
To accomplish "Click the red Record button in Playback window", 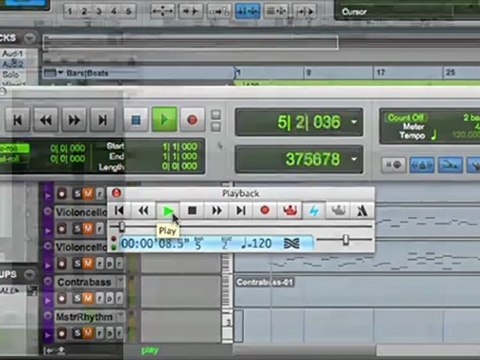I will (x=265, y=210).
